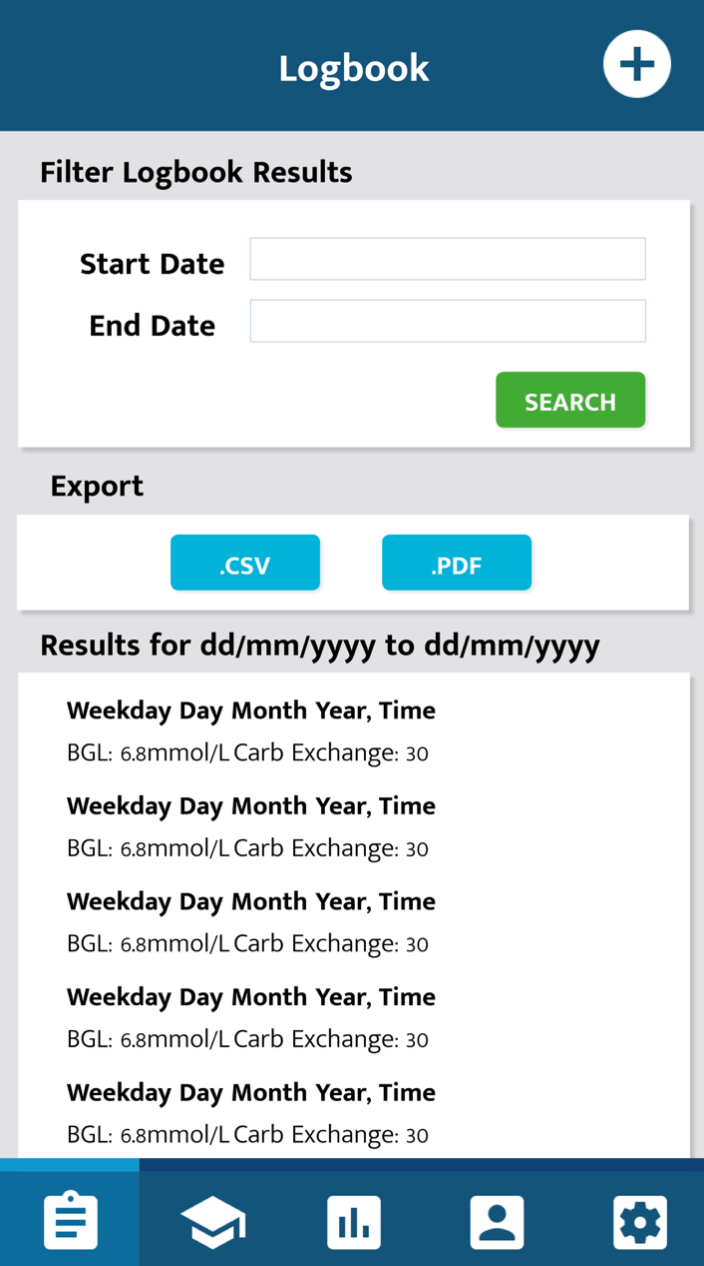Export logbook as .CSV
The height and width of the screenshot is (1266, 704).
tap(245, 563)
